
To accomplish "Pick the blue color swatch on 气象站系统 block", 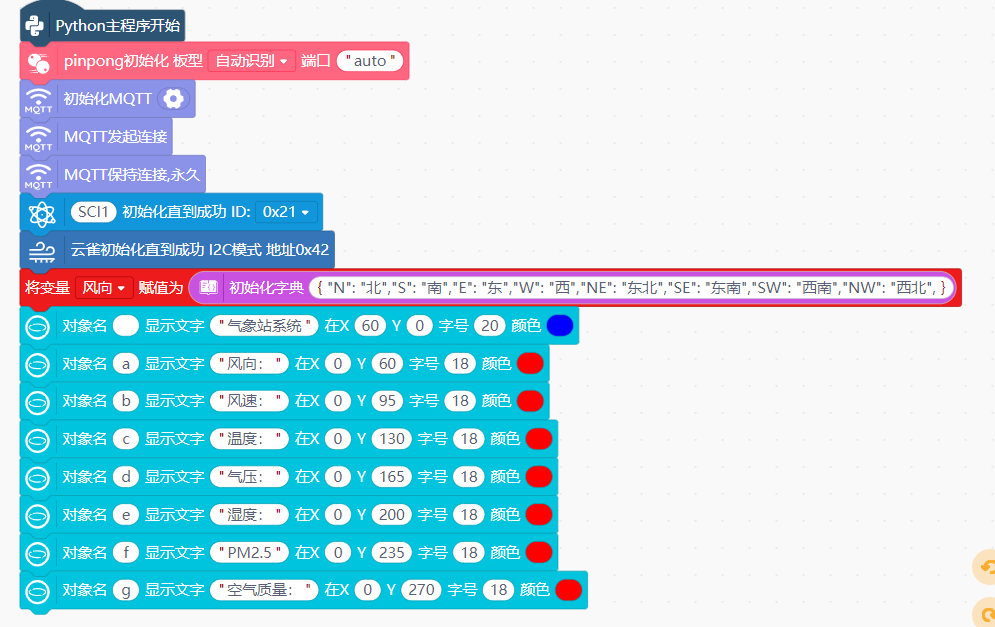I will click(559, 326).
